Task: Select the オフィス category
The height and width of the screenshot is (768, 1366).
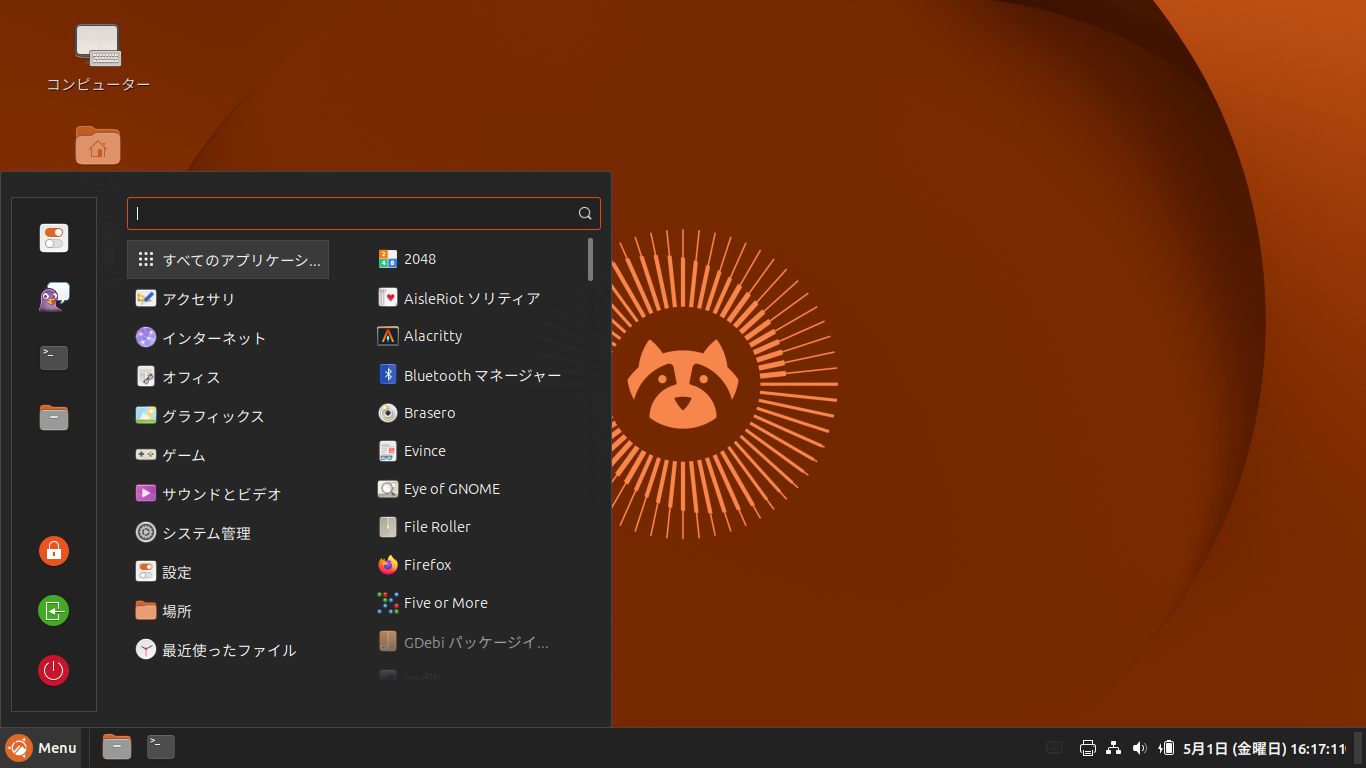Action: pos(228,377)
